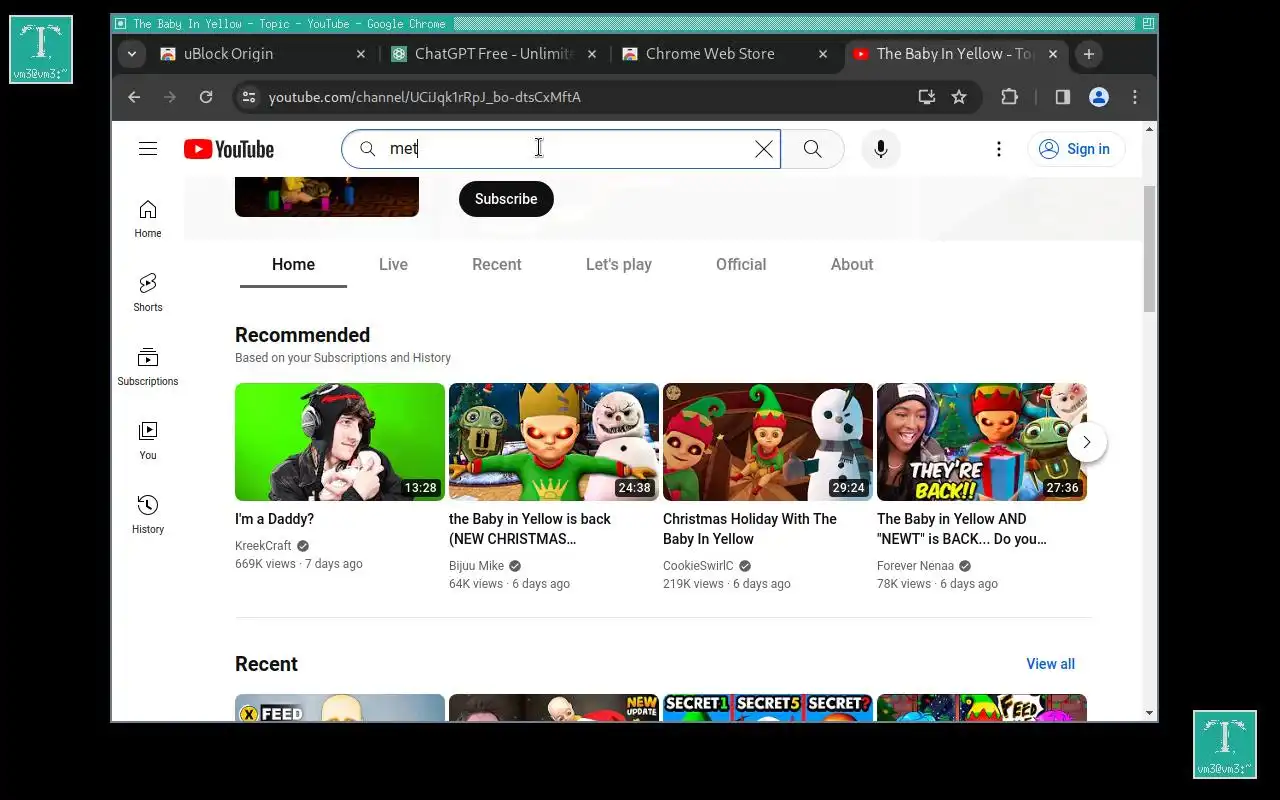The image size is (1280, 800).
Task: Select the channel Live tab
Action: [393, 265]
